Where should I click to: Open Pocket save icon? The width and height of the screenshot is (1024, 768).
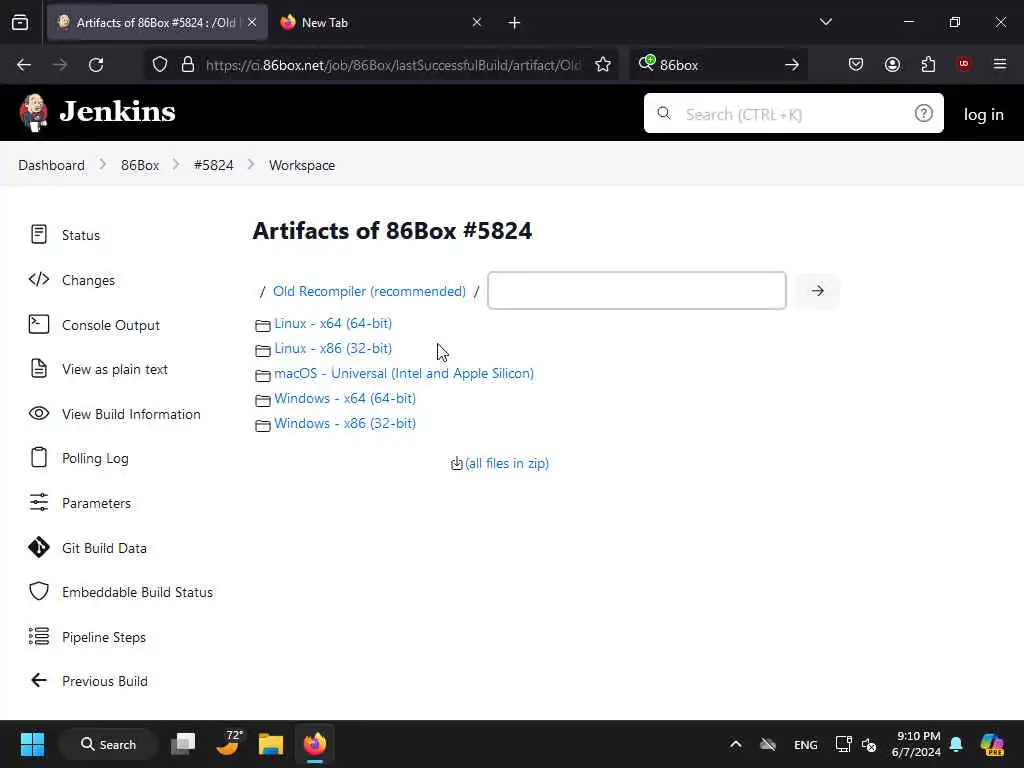[x=856, y=64]
